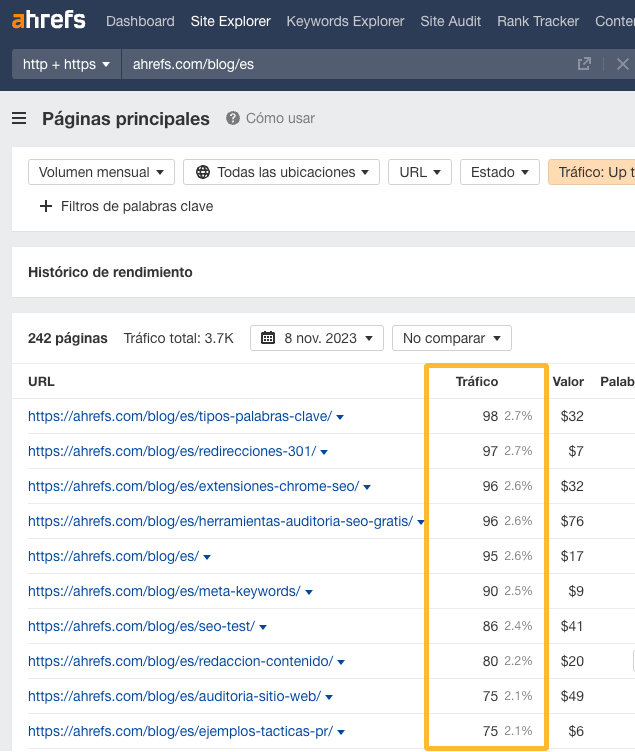
Task: Sort by the Tráfico column header
Action: click(477, 381)
